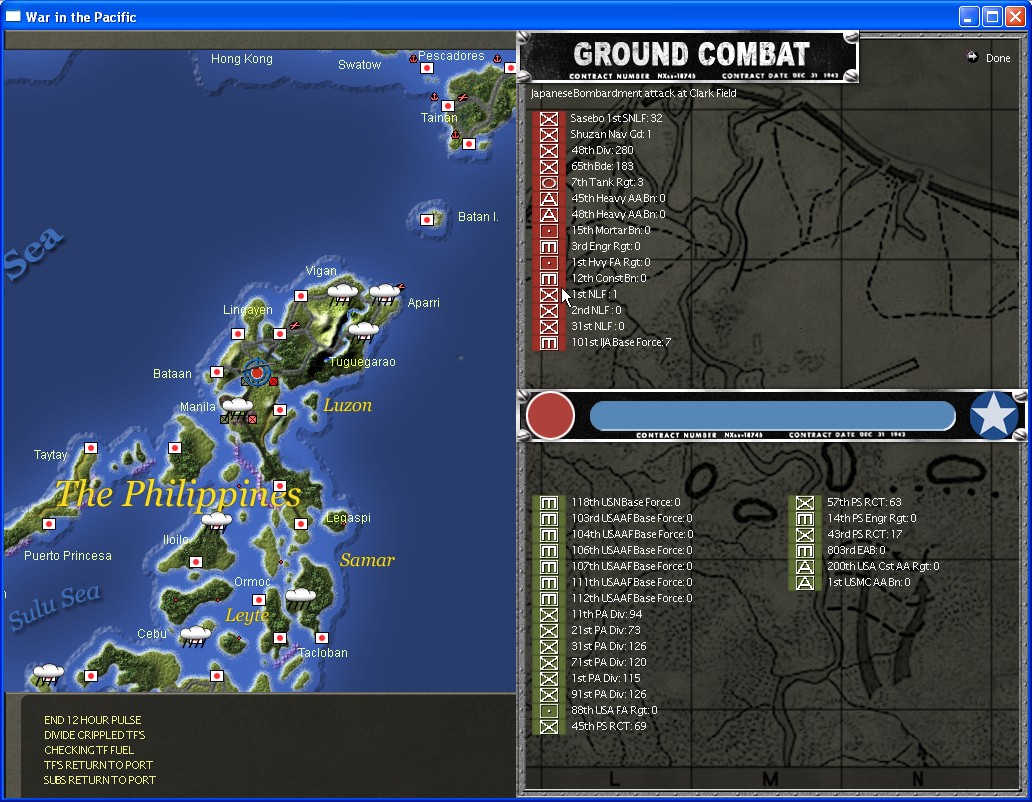Maximize the War in the Pacific window
The height and width of the screenshot is (802, 1032).
(x=992, y=17)
